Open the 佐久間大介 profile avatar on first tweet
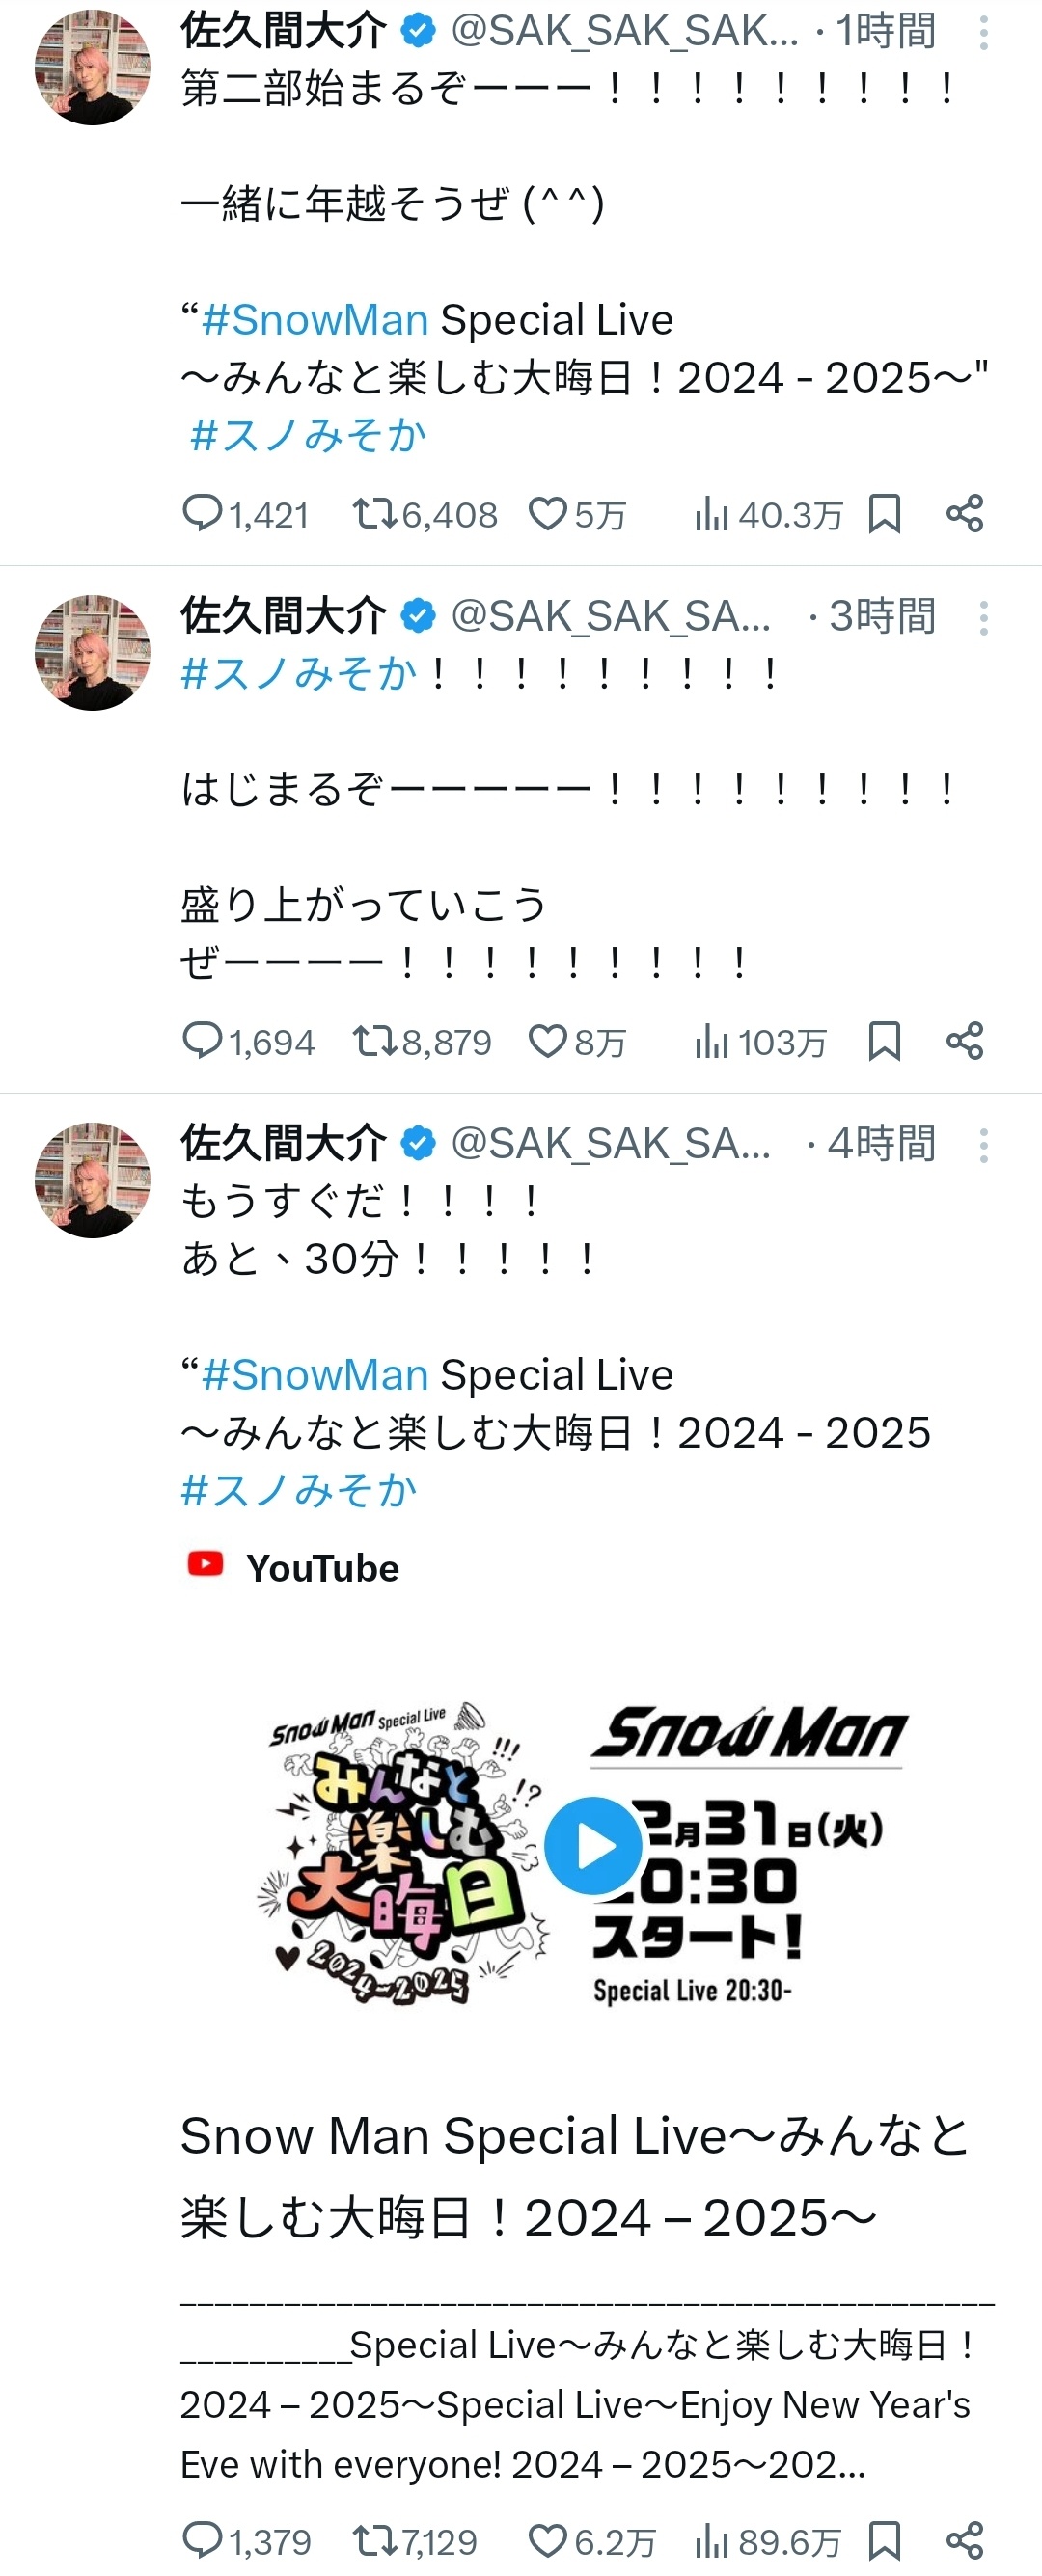Viewport: 1042px width, 2576px height. pos(92,67)
